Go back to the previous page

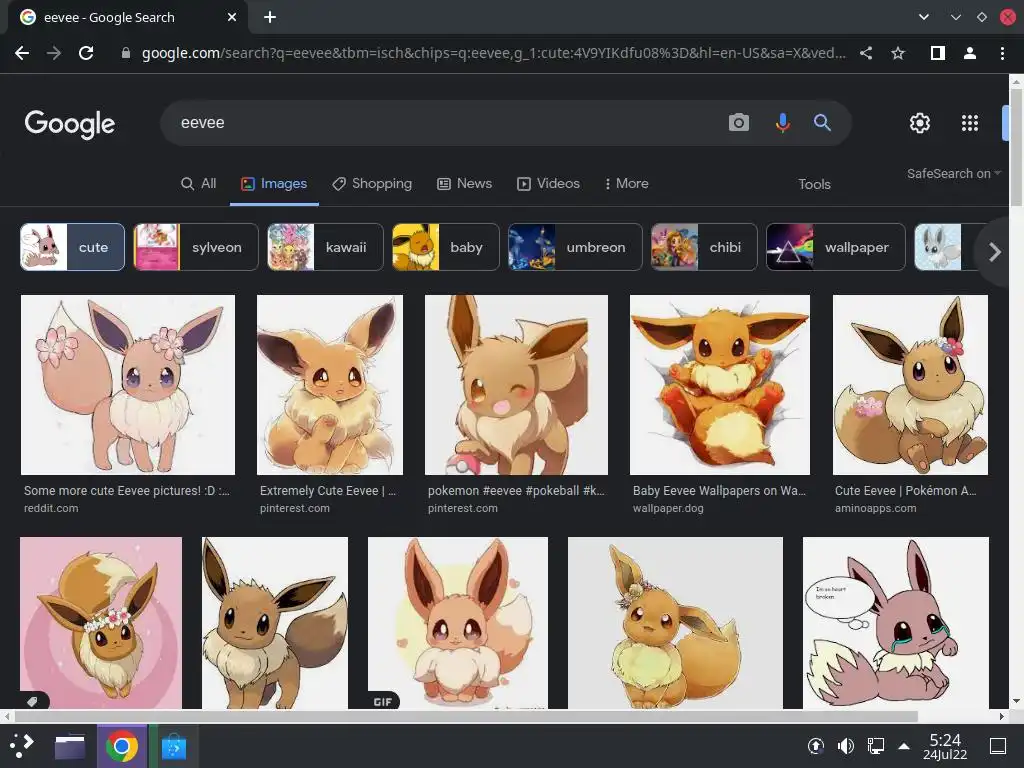(x=22, y=53)
